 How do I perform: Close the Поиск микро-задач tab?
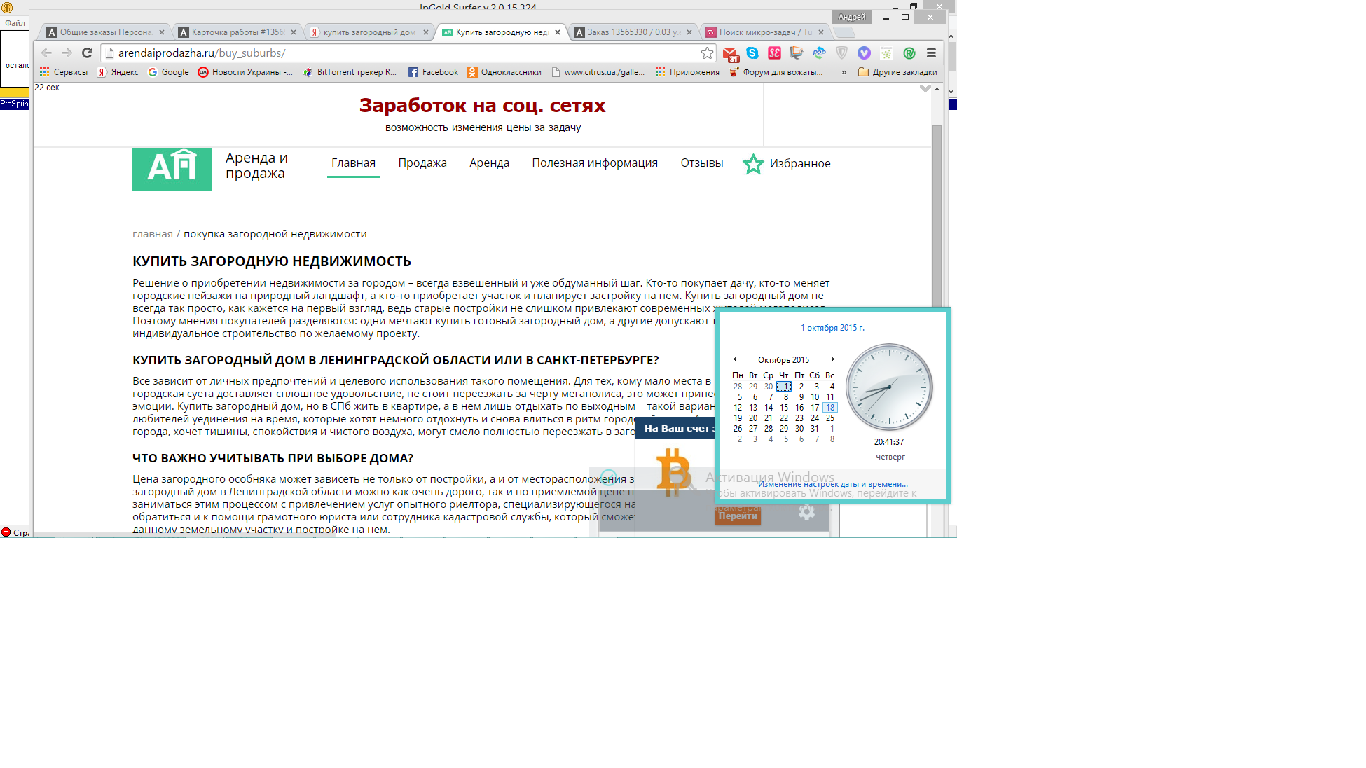(820, 32)
